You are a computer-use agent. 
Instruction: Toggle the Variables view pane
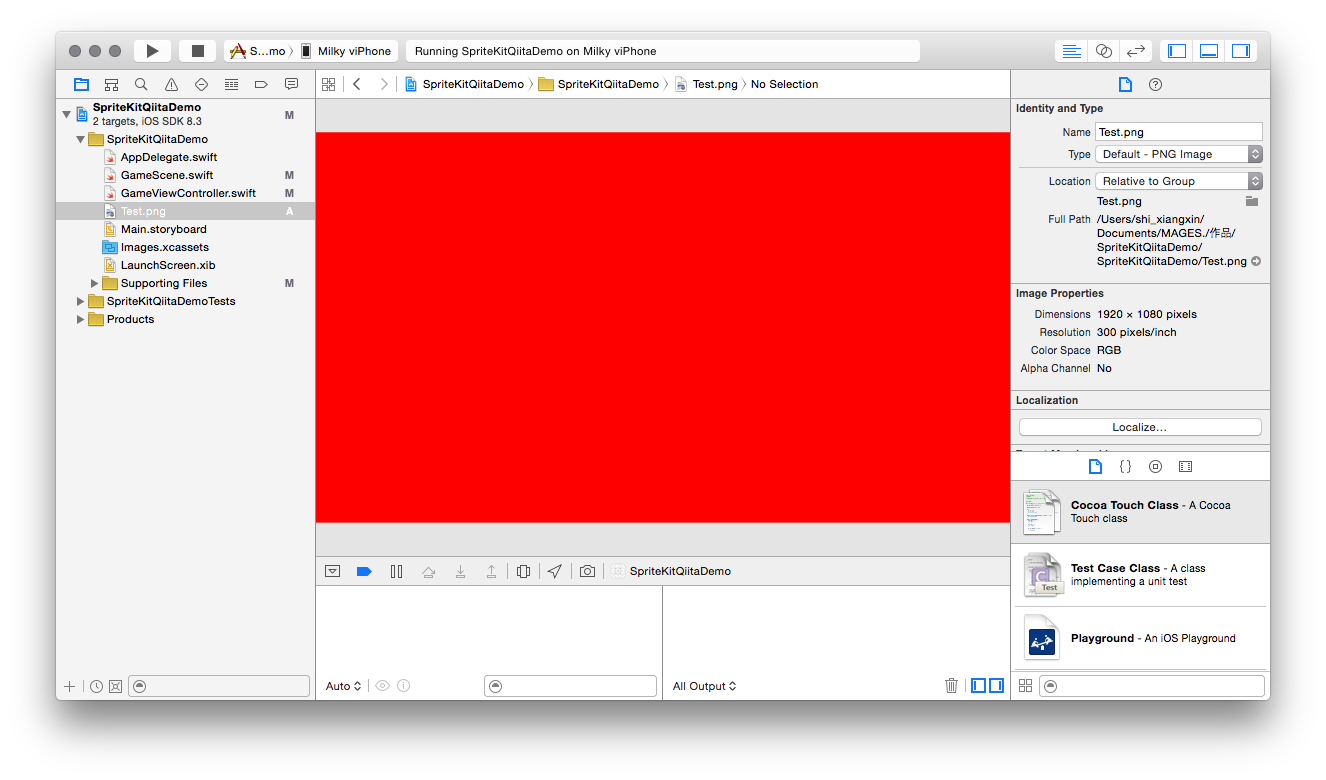click(979, 686)
